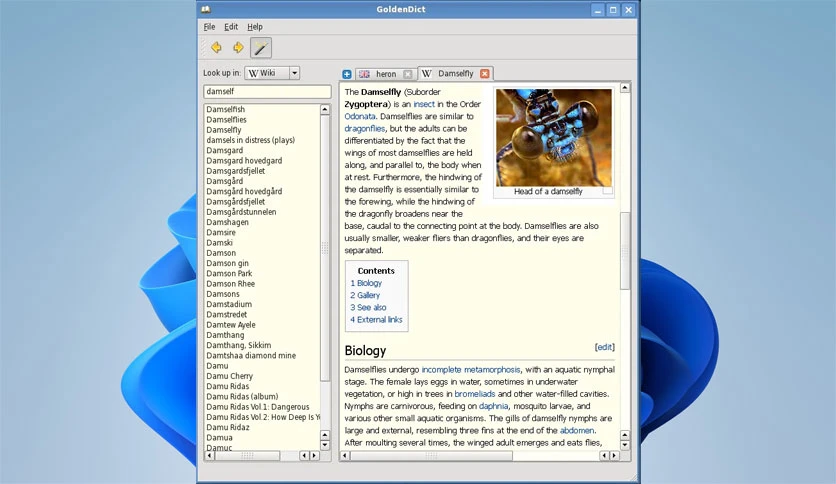Close the heron tab

click(x=407, y=74)
